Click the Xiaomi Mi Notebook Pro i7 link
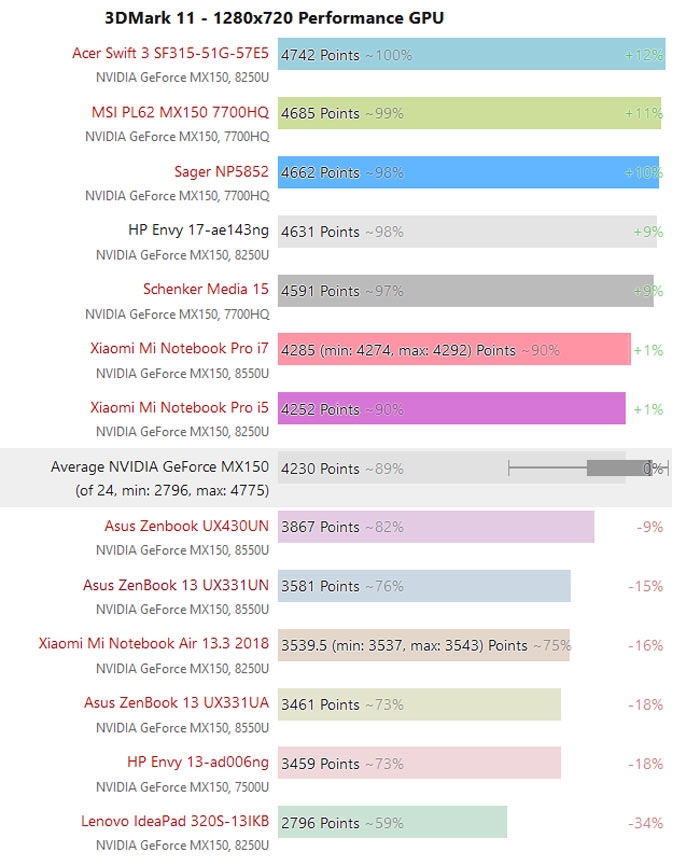The width and height of the screenshot is (700, 866). [179, 349]
